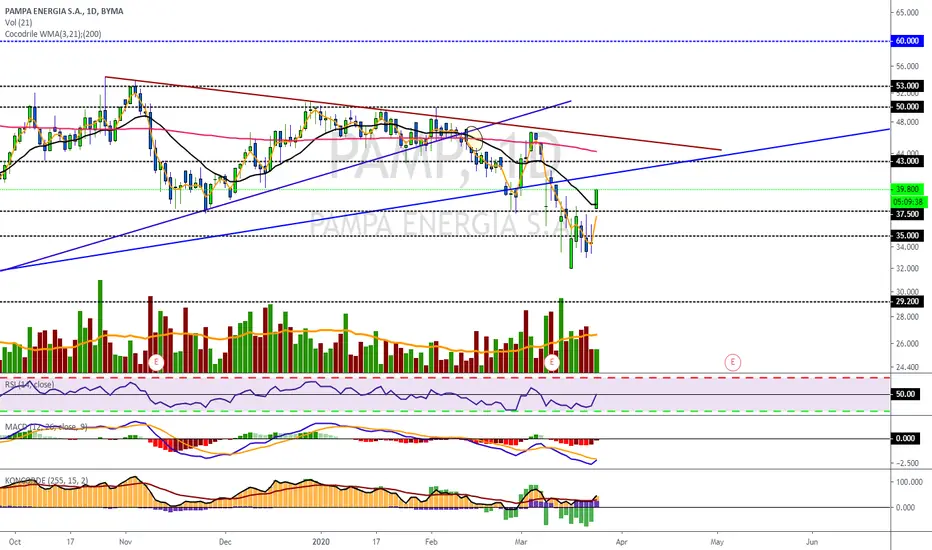Click the May label on time axis

tap(717, 542)
